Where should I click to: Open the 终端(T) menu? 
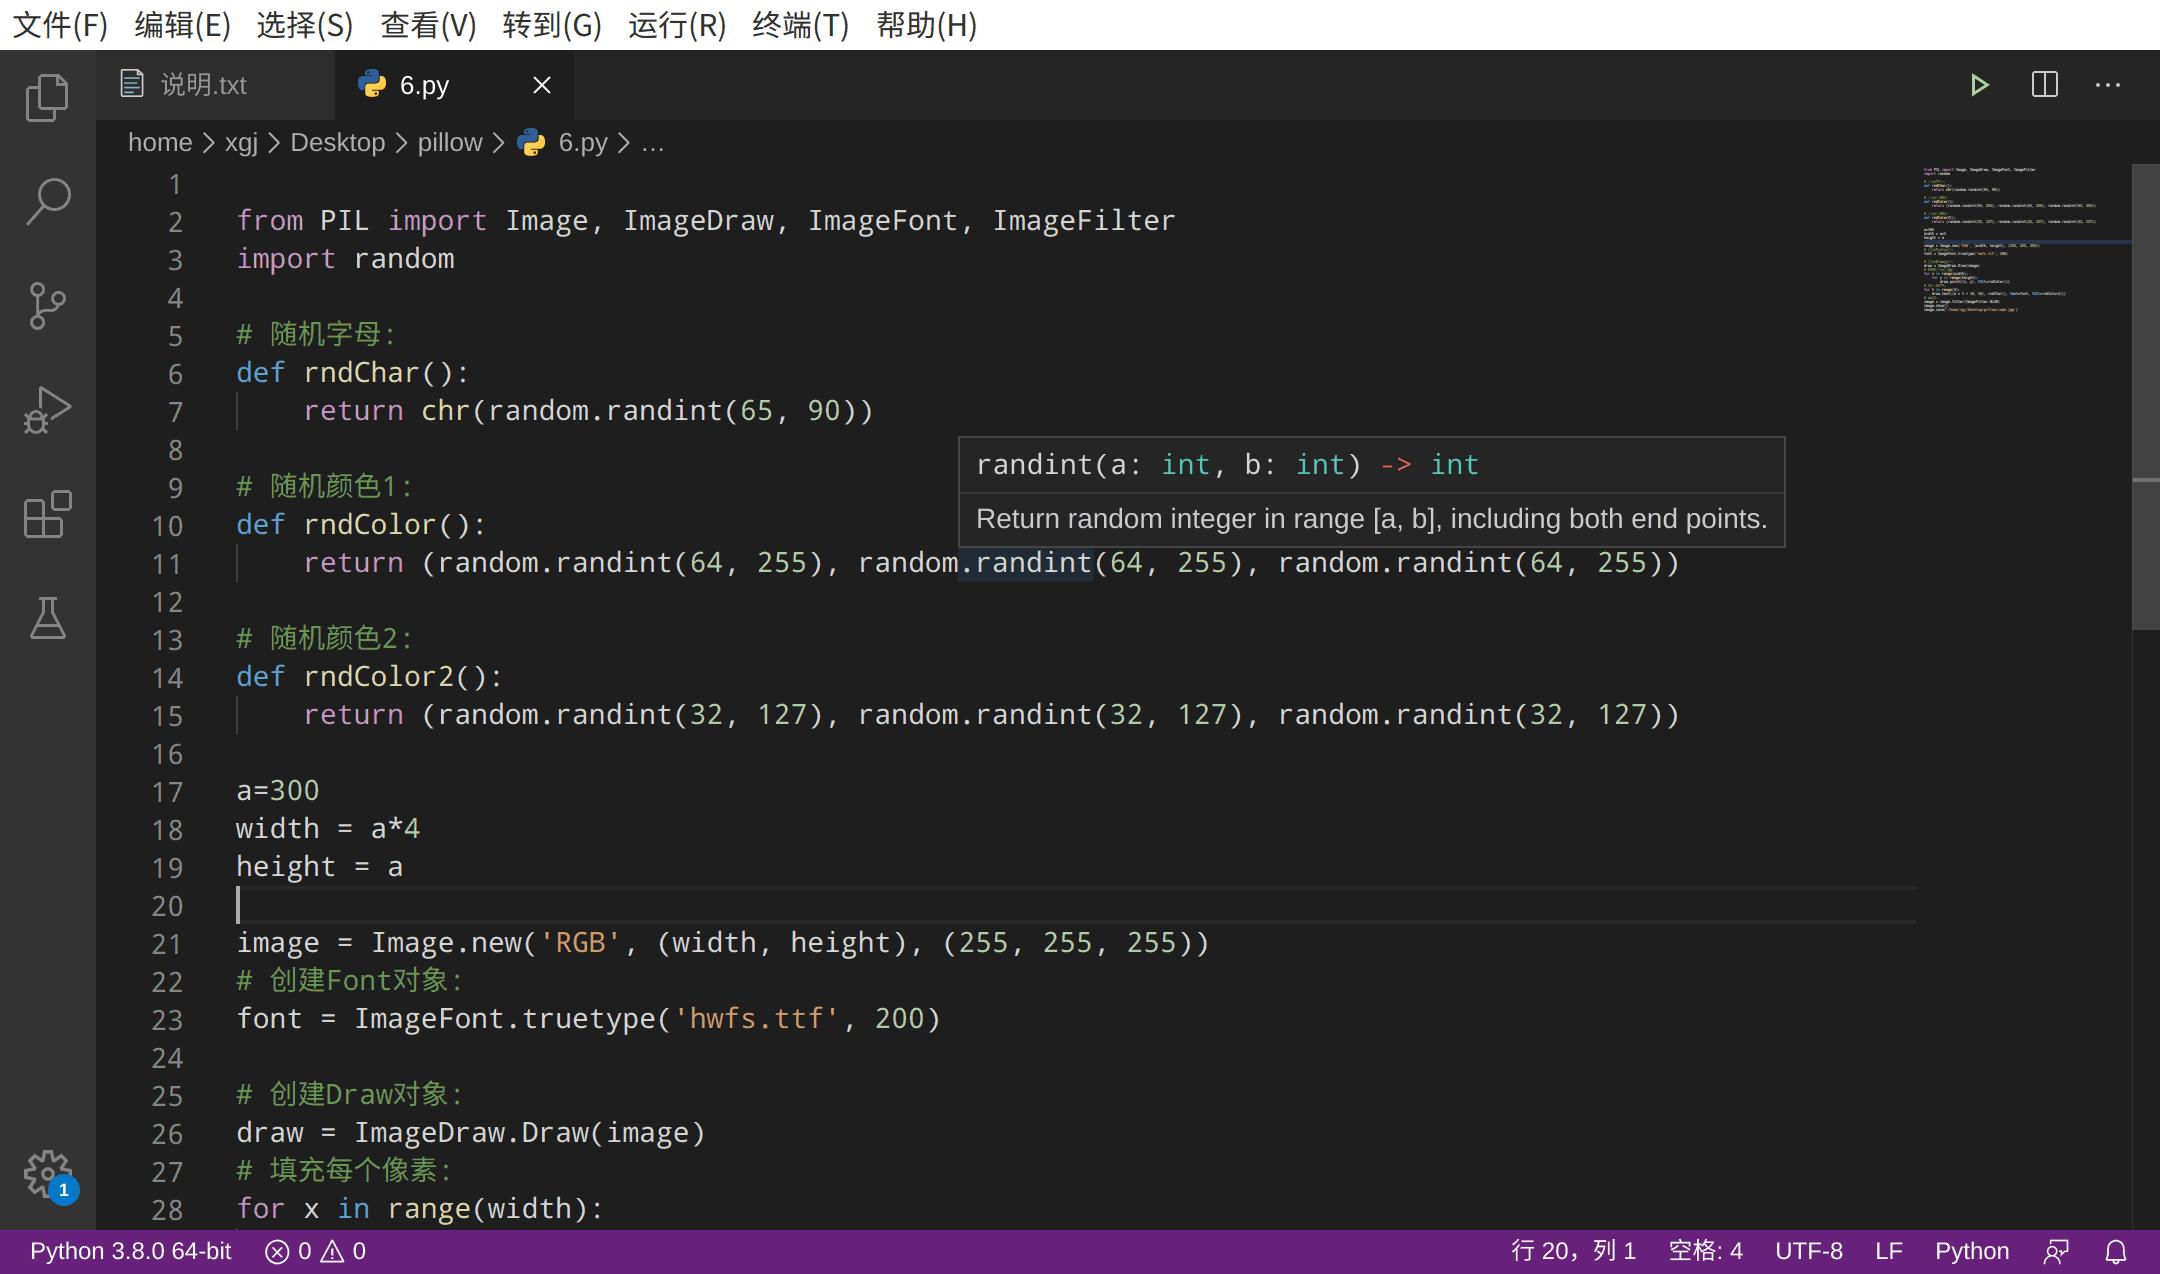tap(799, 25)
